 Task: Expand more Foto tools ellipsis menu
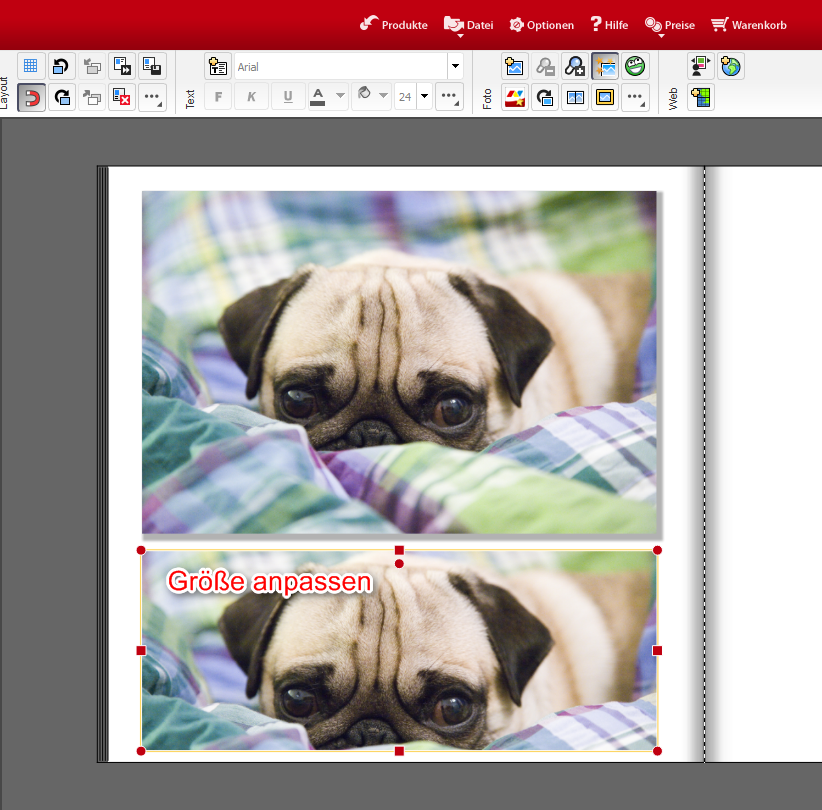pos(635,97)
